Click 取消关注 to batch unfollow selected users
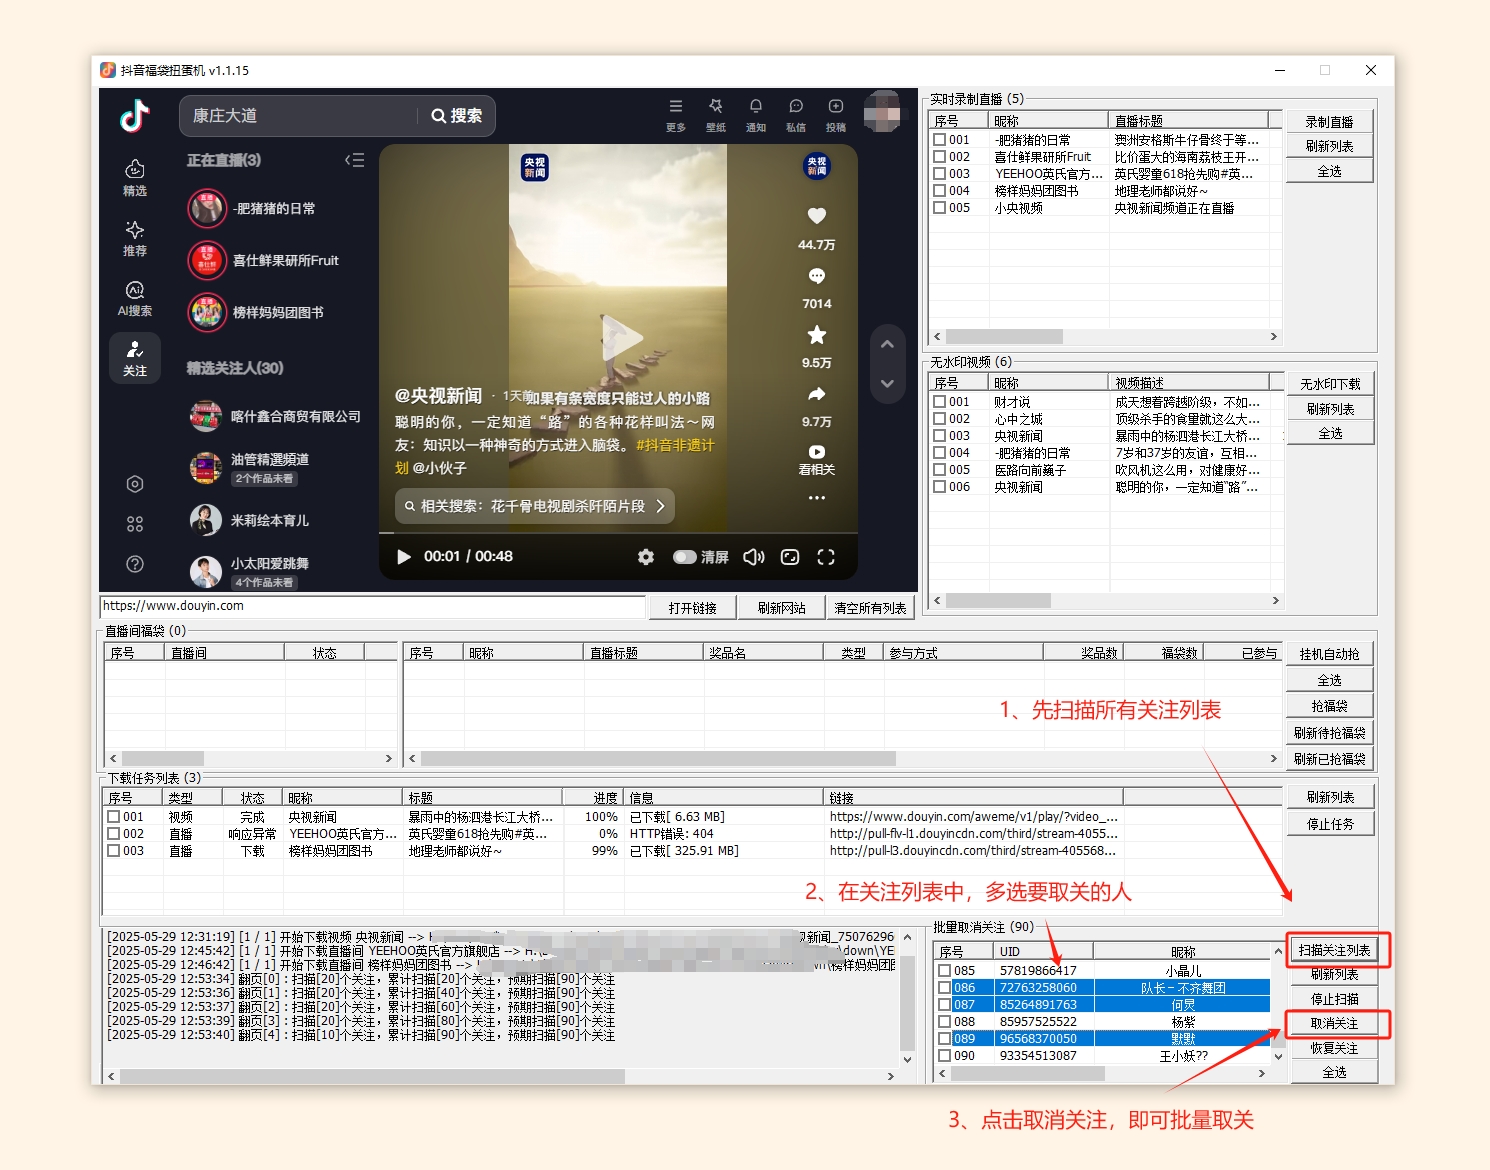This screenshot has height=1170, width=1490. point(1337,1023)
